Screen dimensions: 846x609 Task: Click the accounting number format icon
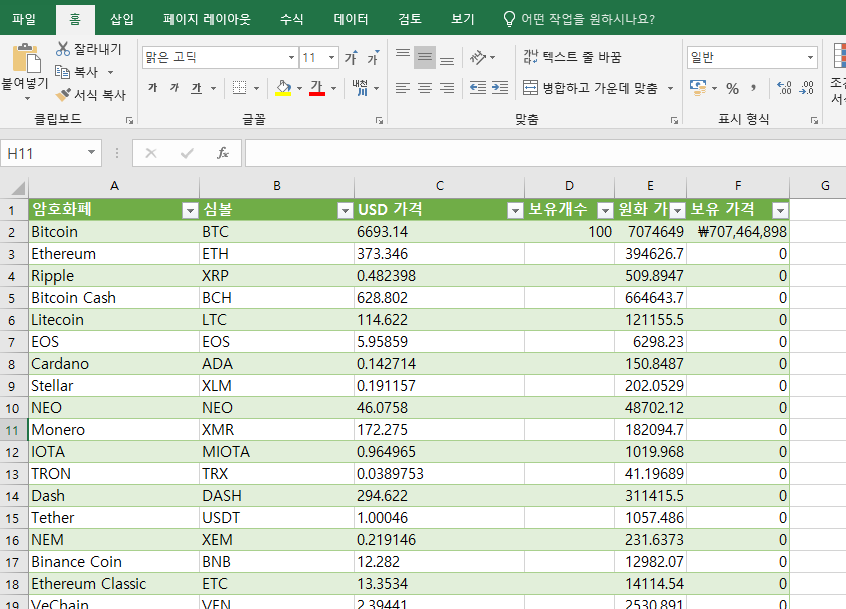pos(698,87)
